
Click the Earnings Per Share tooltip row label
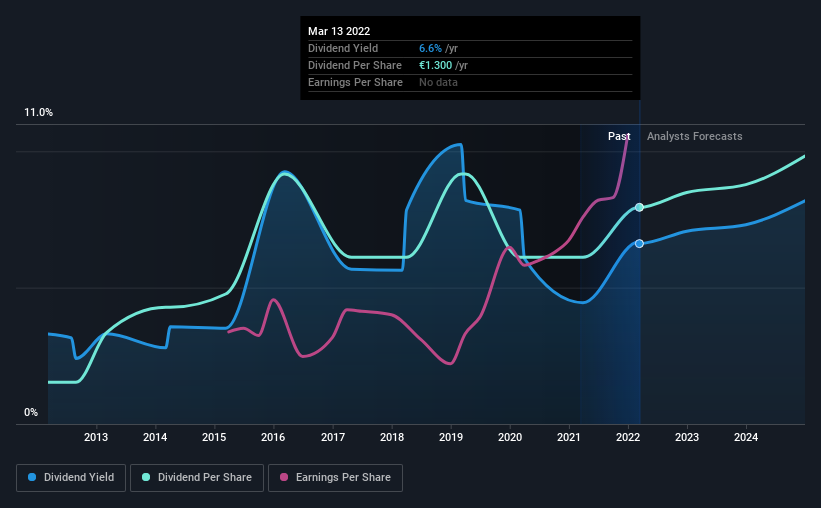355,82
